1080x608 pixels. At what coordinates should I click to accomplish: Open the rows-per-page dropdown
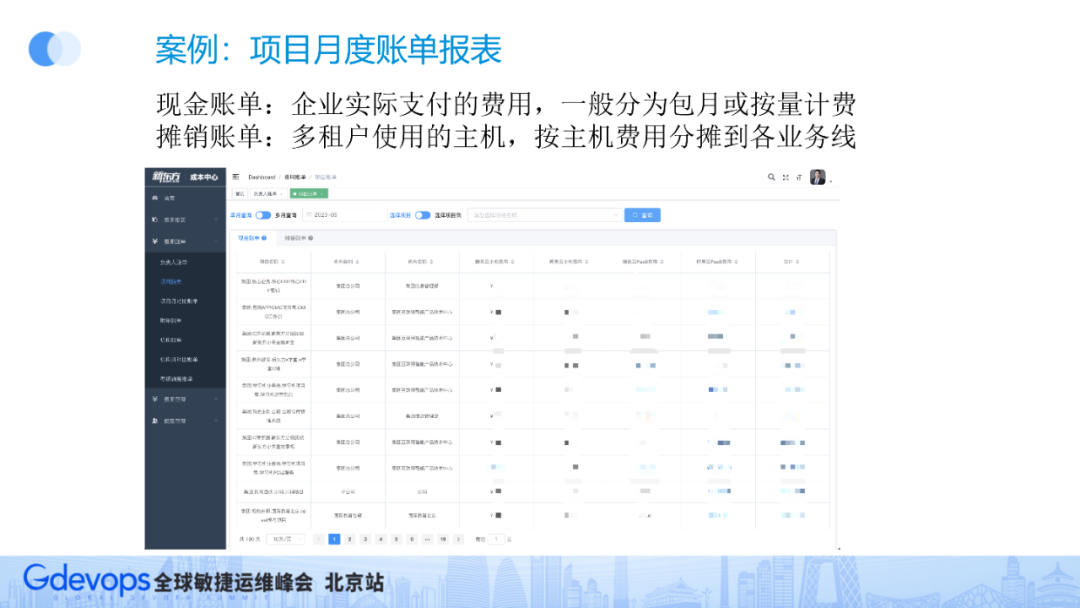pyautogui.click(x=285, y=539)
